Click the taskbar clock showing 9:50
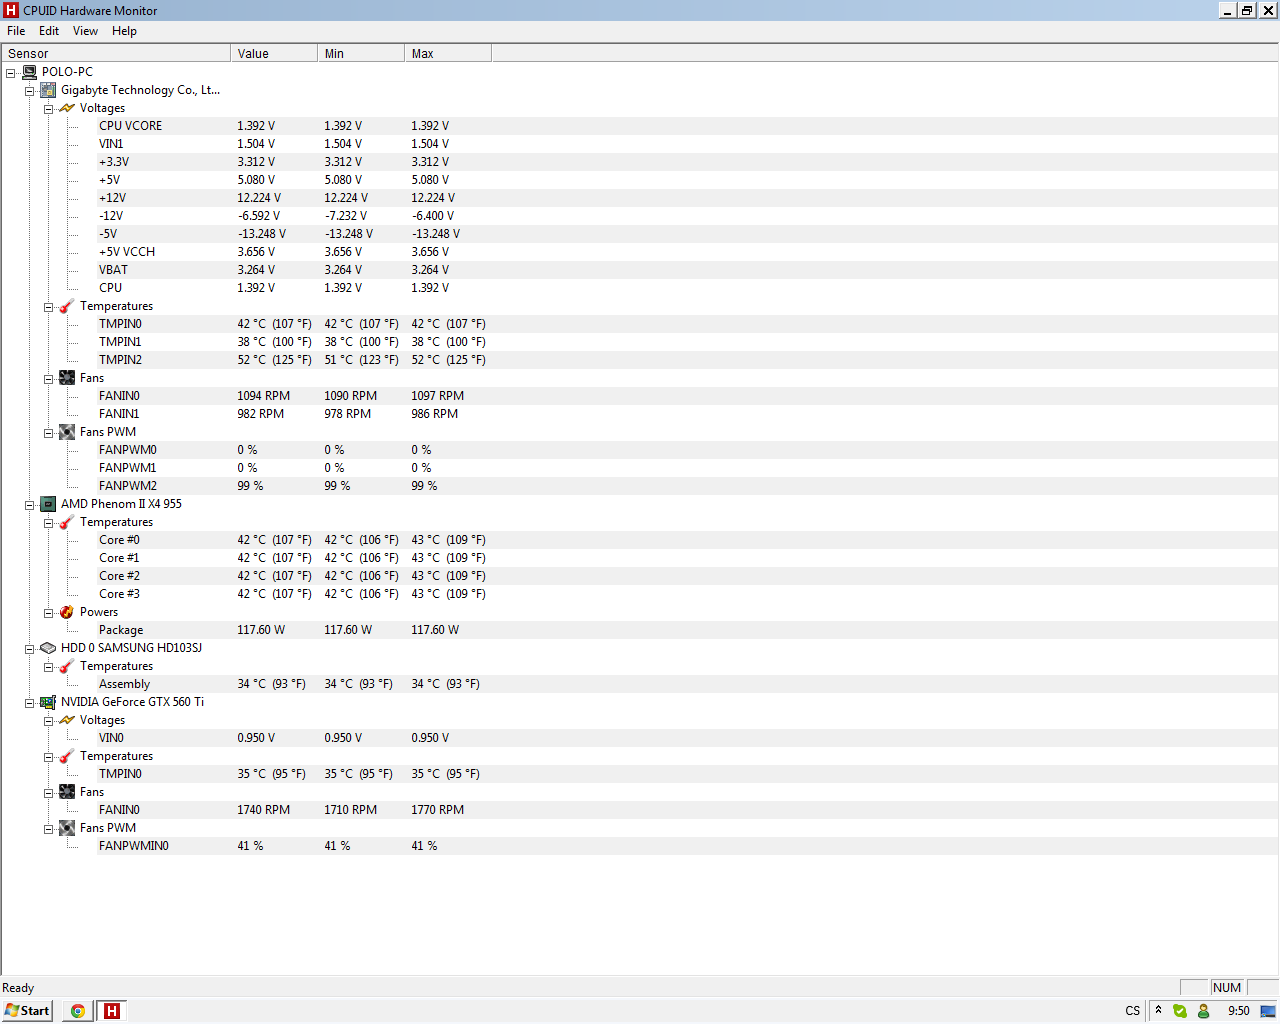The height and width of the screenshot is (1024, 1280). [x=1239, y=1011]
